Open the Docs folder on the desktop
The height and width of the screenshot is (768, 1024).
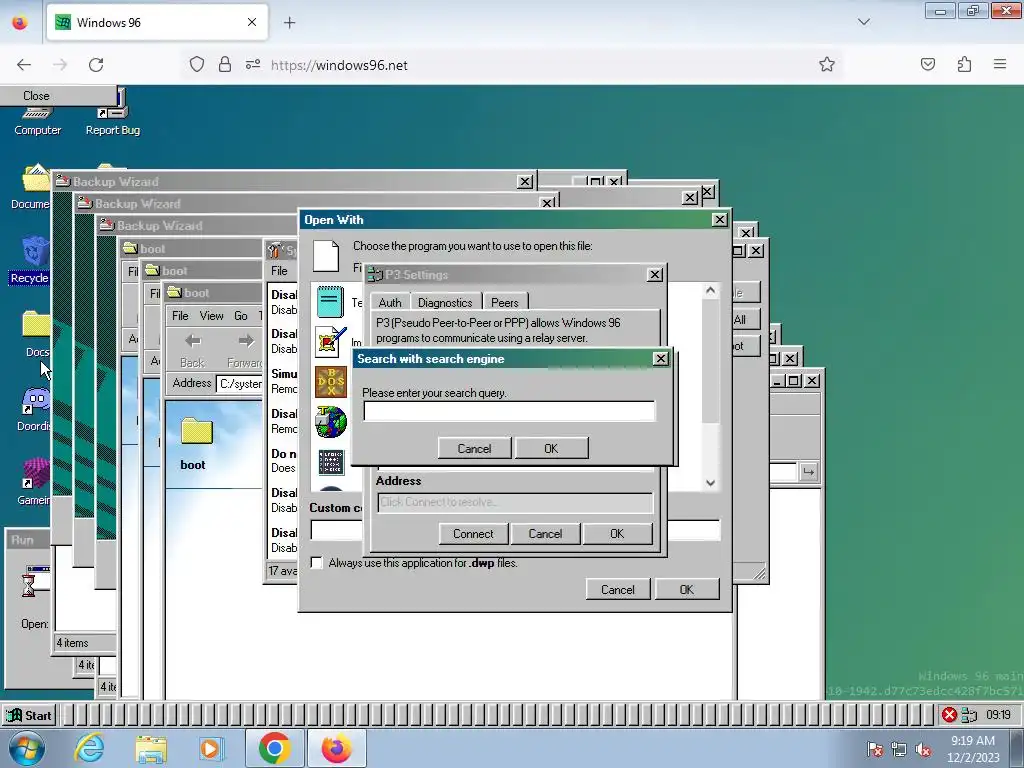click(x=35, y=325)
